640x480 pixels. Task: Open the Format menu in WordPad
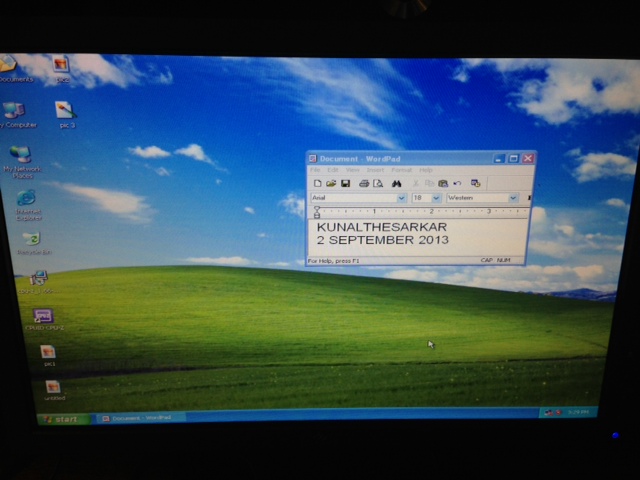coord(402,170)
